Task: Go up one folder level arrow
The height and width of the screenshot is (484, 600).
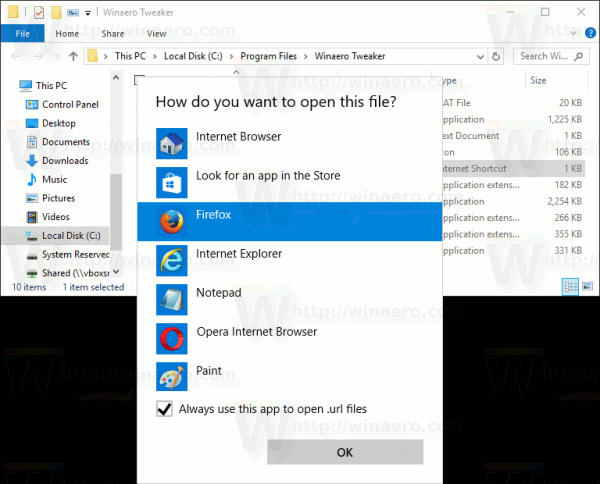Action: coord(73,57)
